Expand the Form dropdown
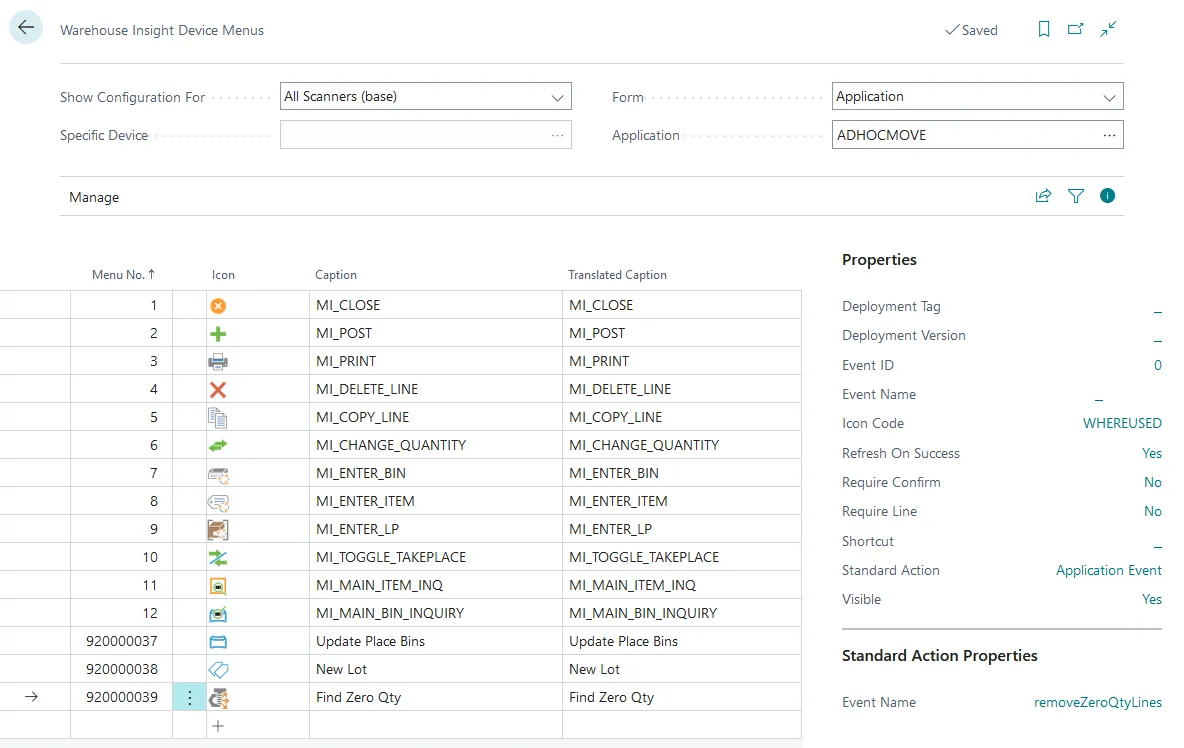1184x748 pixels. (1108, 97)
